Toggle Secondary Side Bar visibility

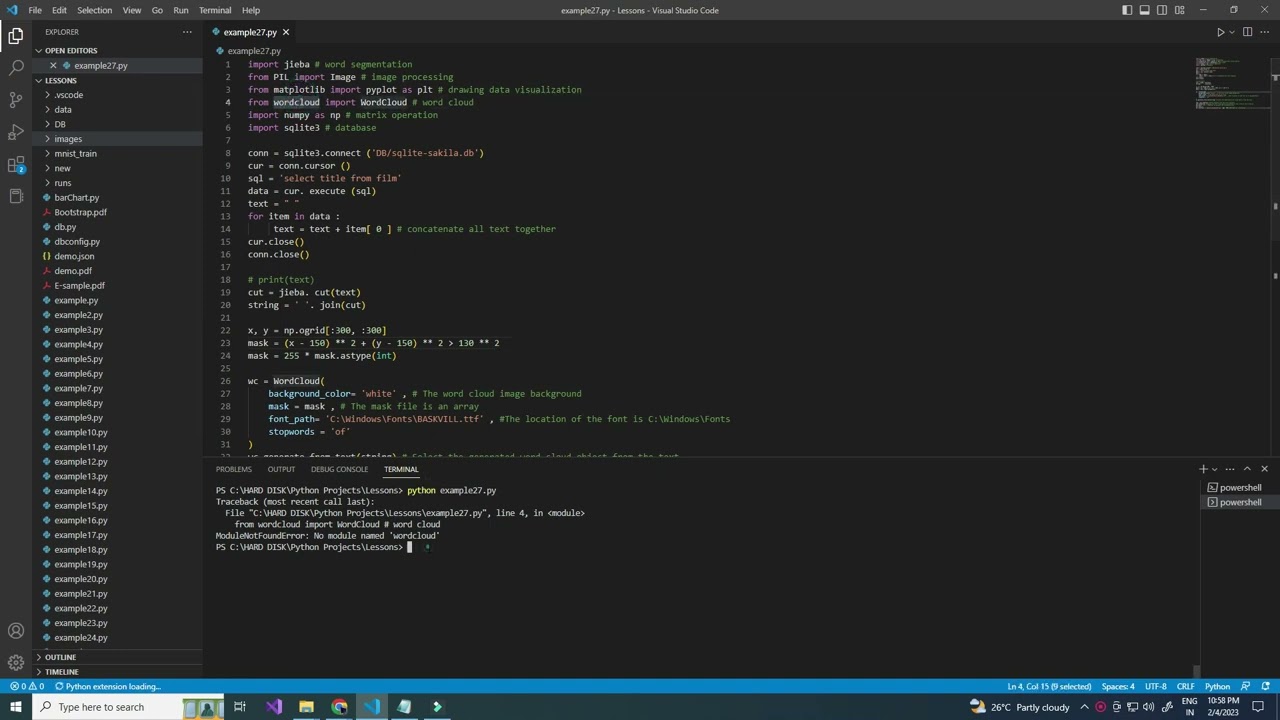(x=1162, y=10)
